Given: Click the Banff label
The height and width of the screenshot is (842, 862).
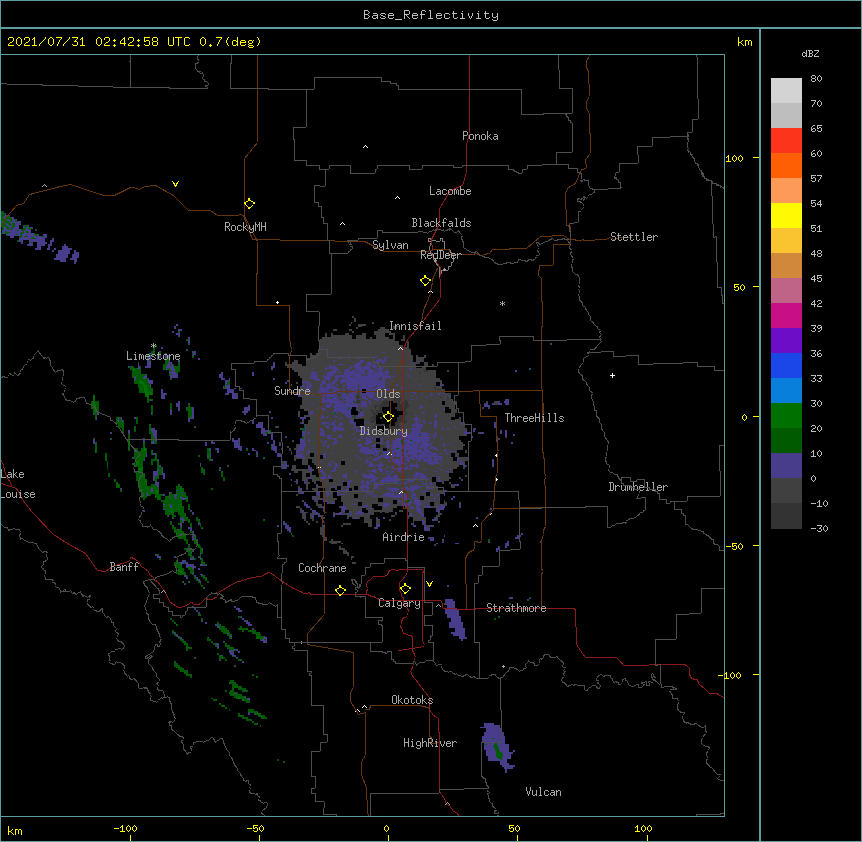Looking at the screenshot, I should pos(124,567).
